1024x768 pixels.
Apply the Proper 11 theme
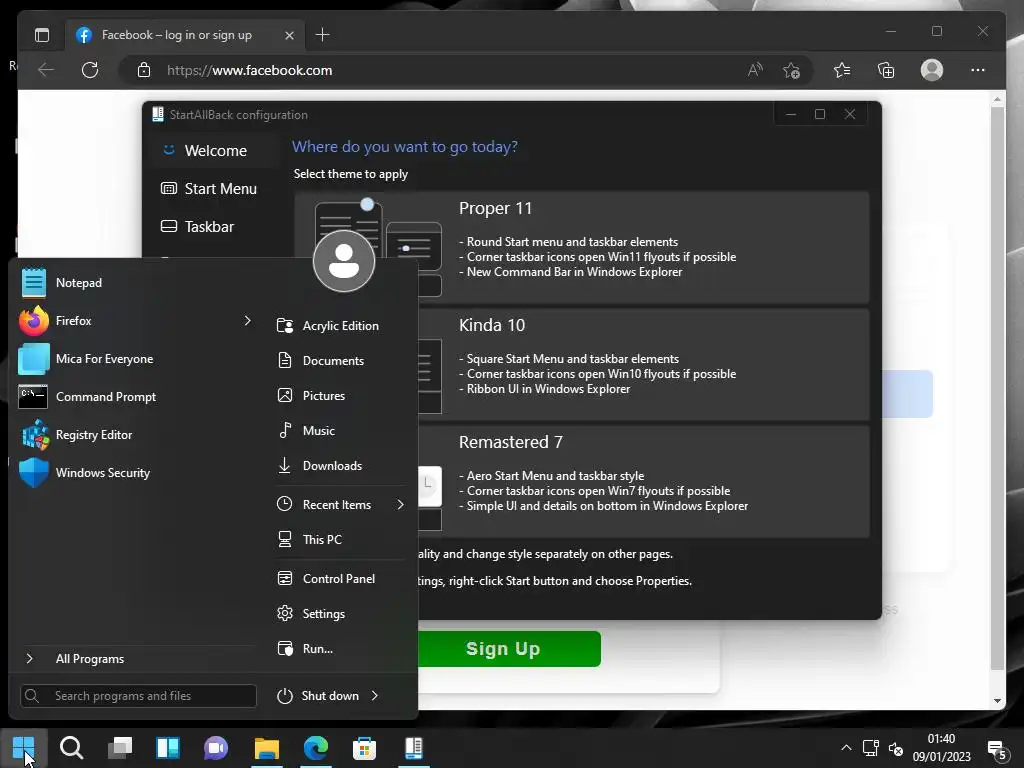click(581, 247)
